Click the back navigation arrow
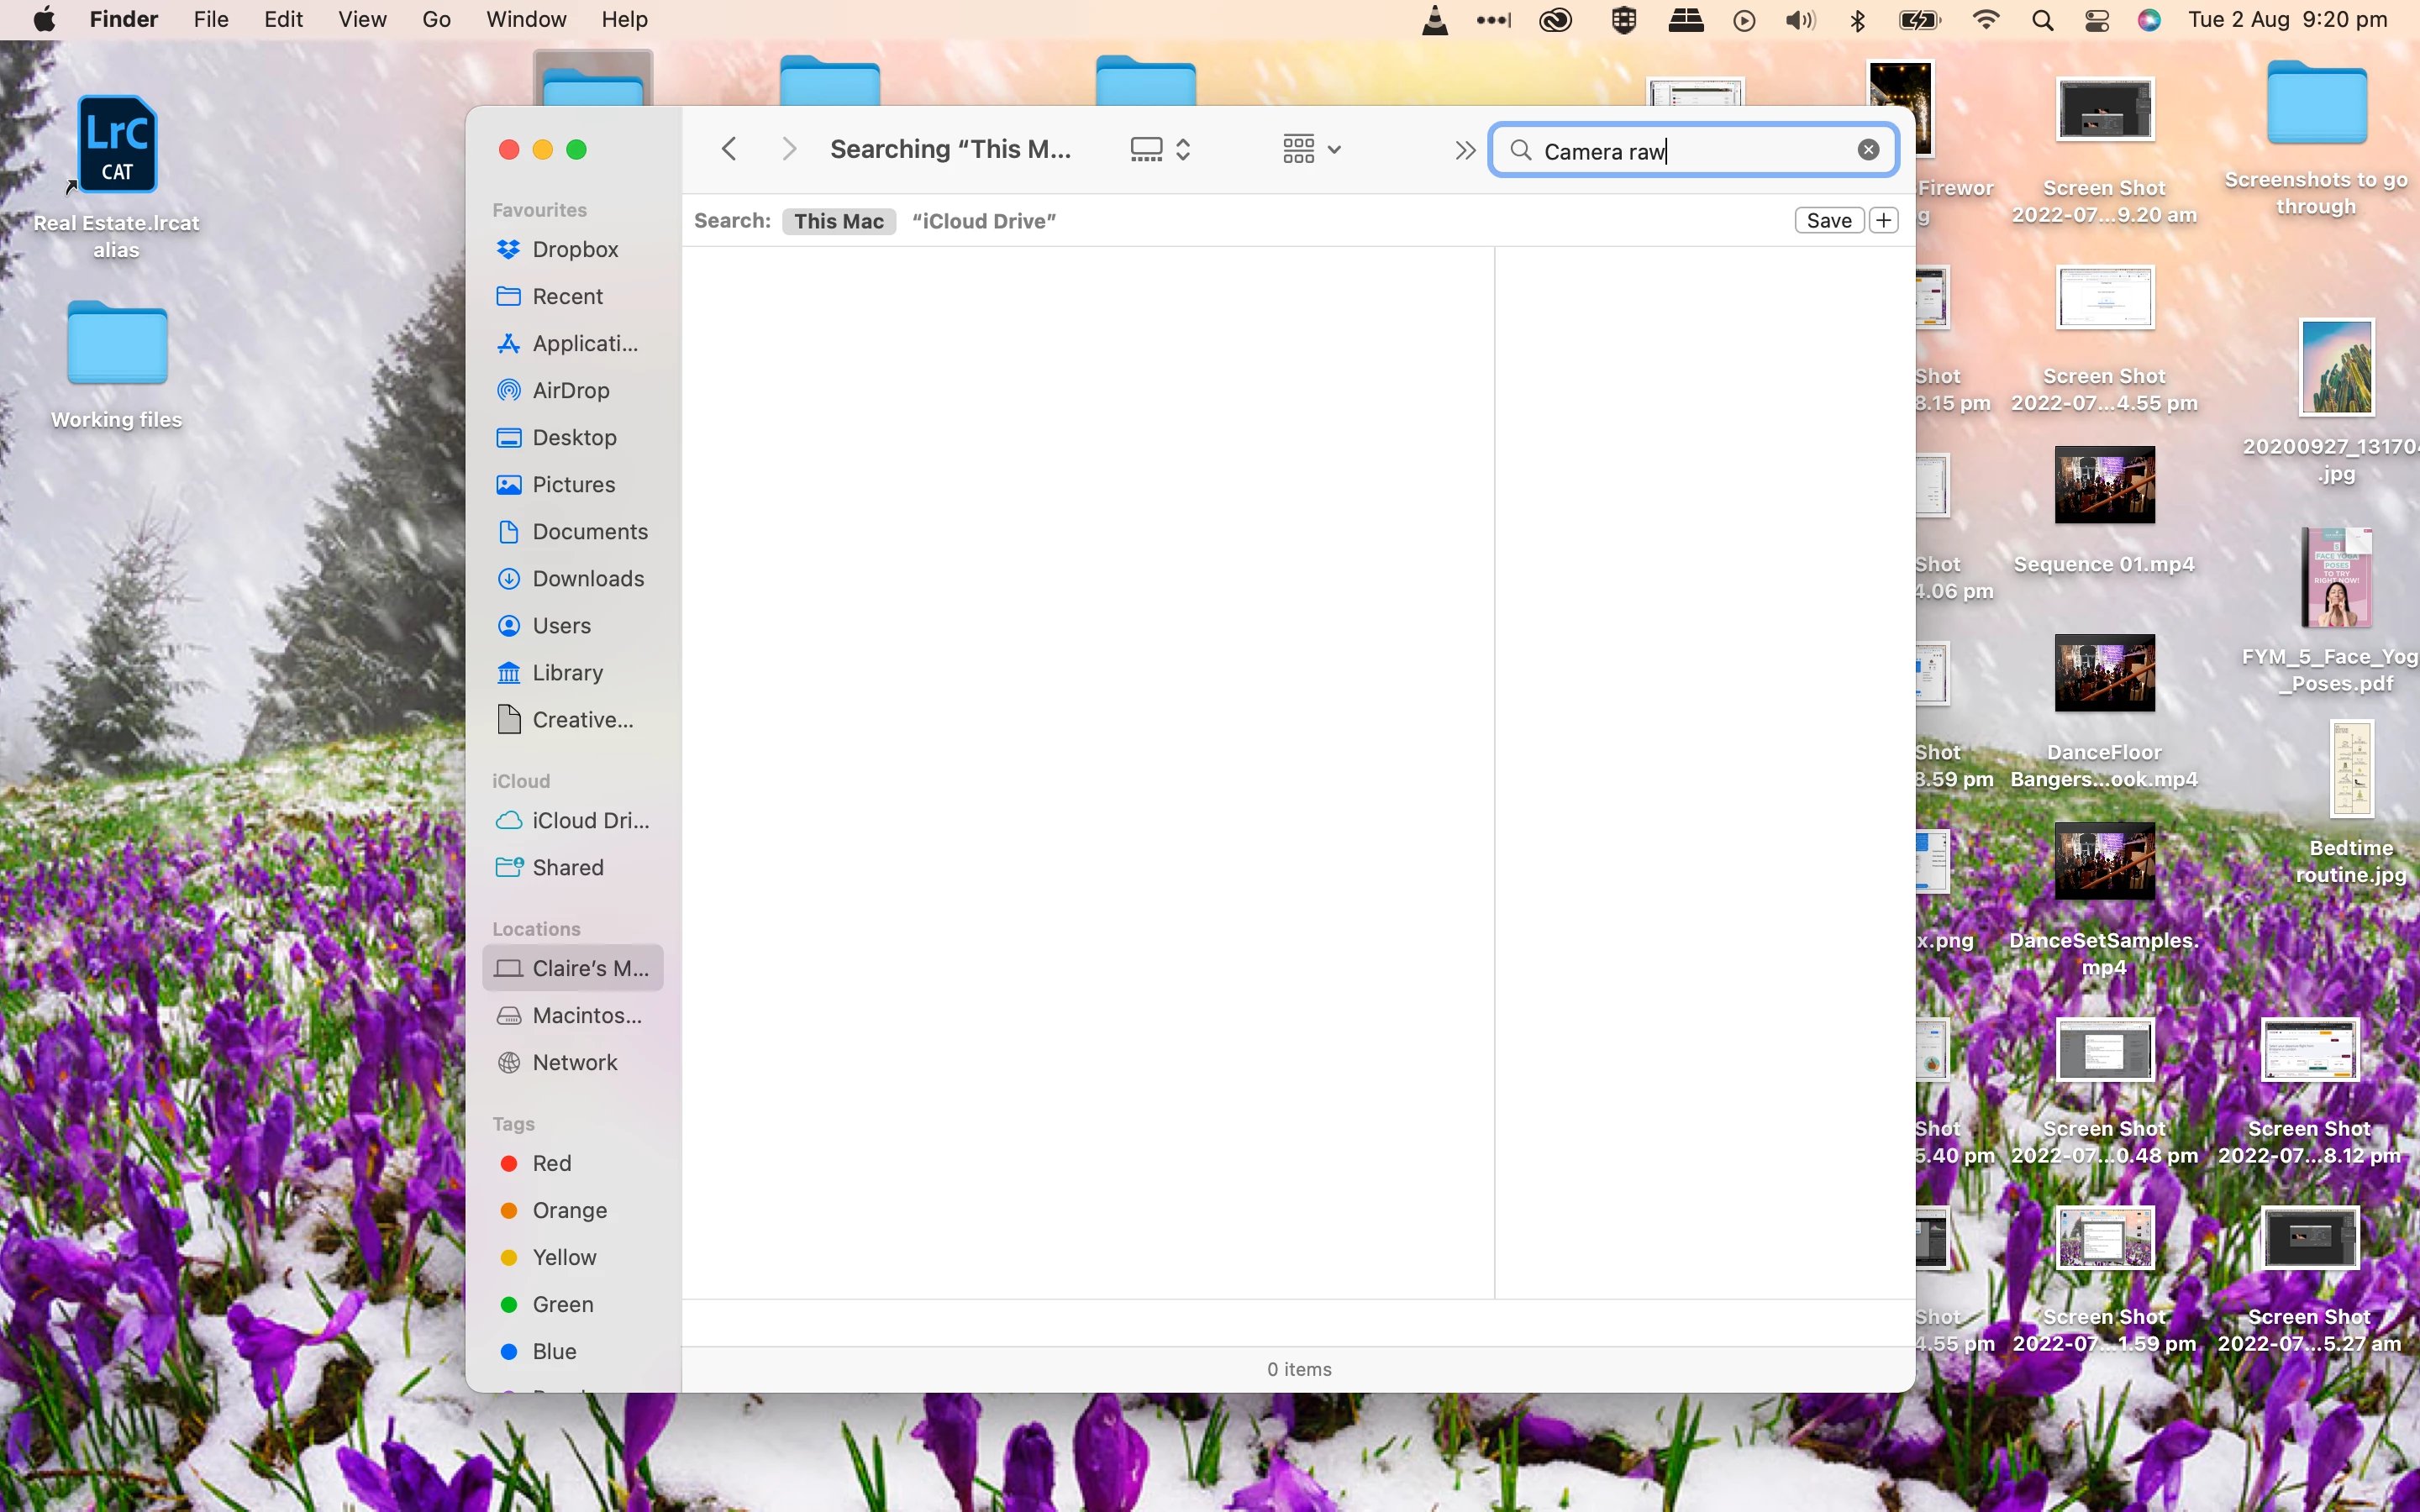2420x1512 pixels. (729, 150)
